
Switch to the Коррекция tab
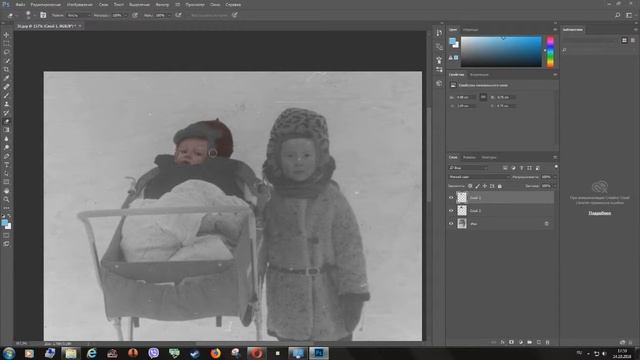479,75
